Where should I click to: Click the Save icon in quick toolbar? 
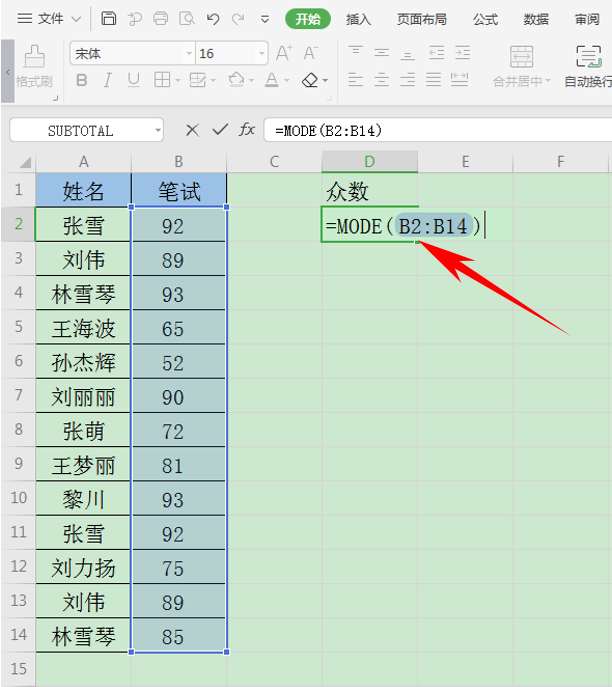tap(108, 18)
